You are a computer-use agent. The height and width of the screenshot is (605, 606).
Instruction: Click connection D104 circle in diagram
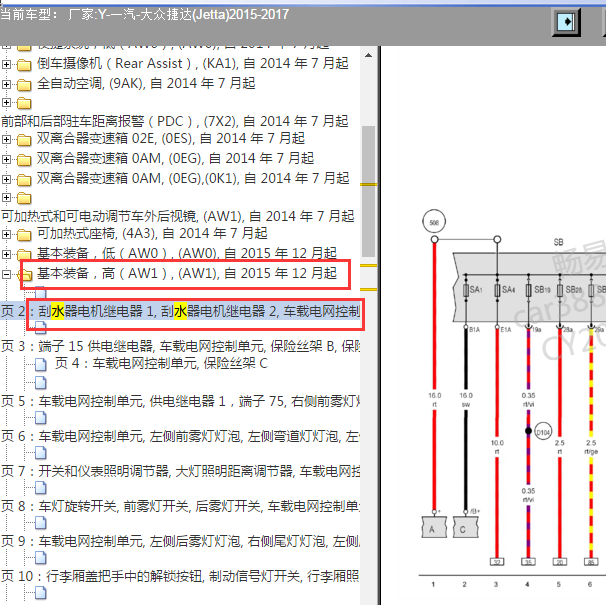[x=543, y=432]
